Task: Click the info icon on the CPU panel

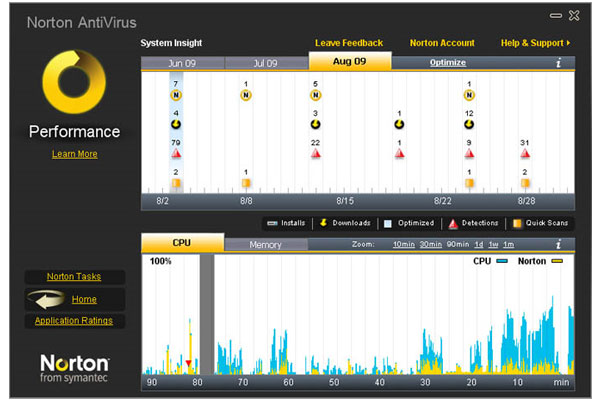Action: tap(559, 244)
